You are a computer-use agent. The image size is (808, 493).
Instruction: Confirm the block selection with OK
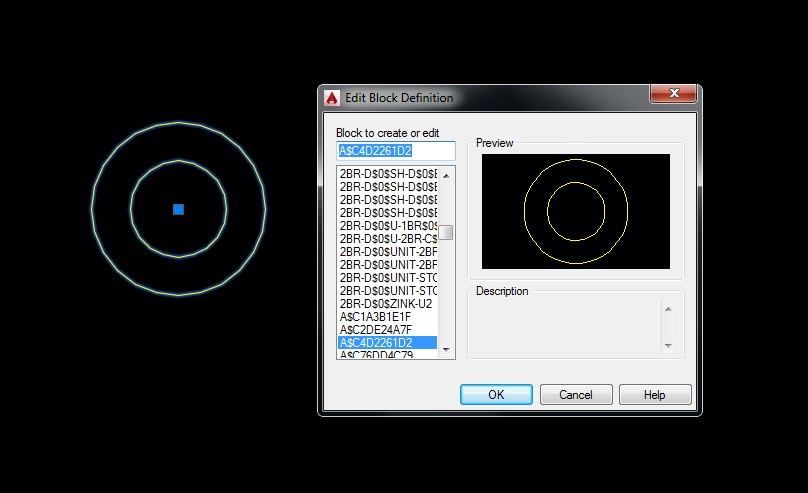point(496,395)
